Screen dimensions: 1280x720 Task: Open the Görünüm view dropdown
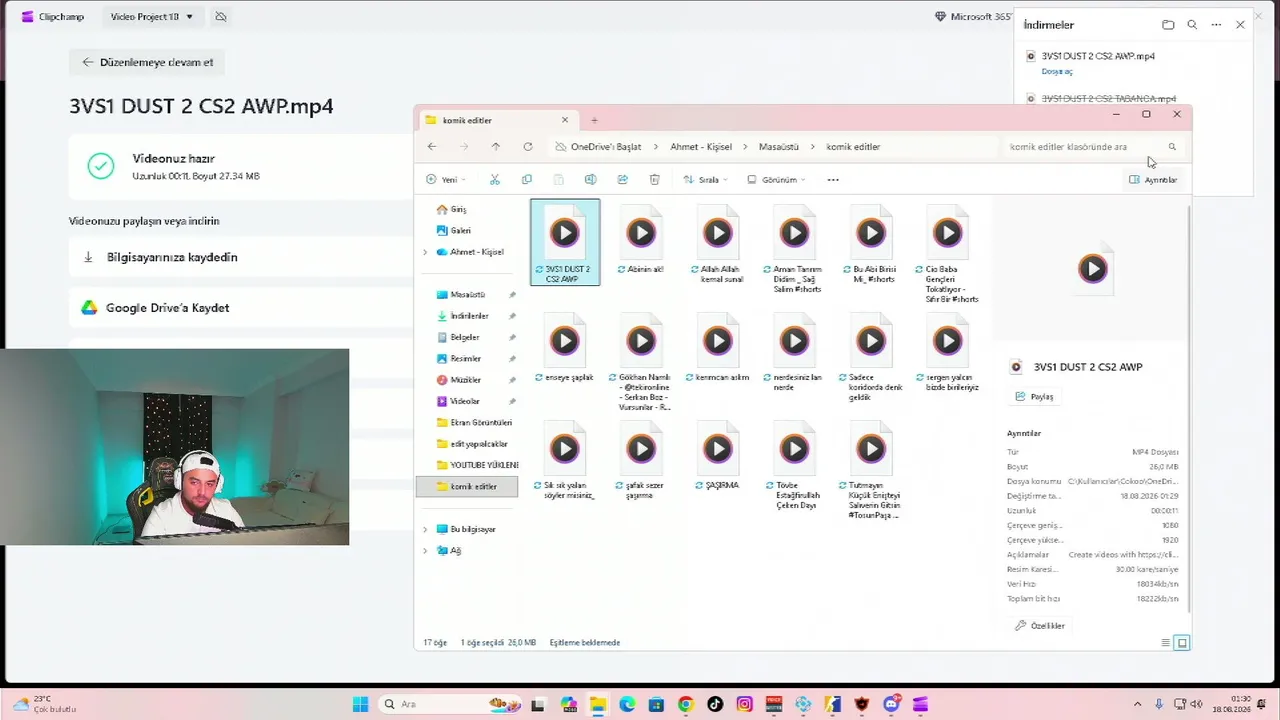(778, 180)
